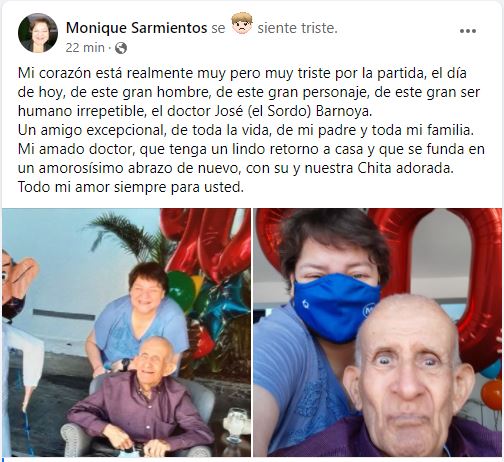
Task: Click the "siente triste" feeling text
Action: [x=297, y=28]
